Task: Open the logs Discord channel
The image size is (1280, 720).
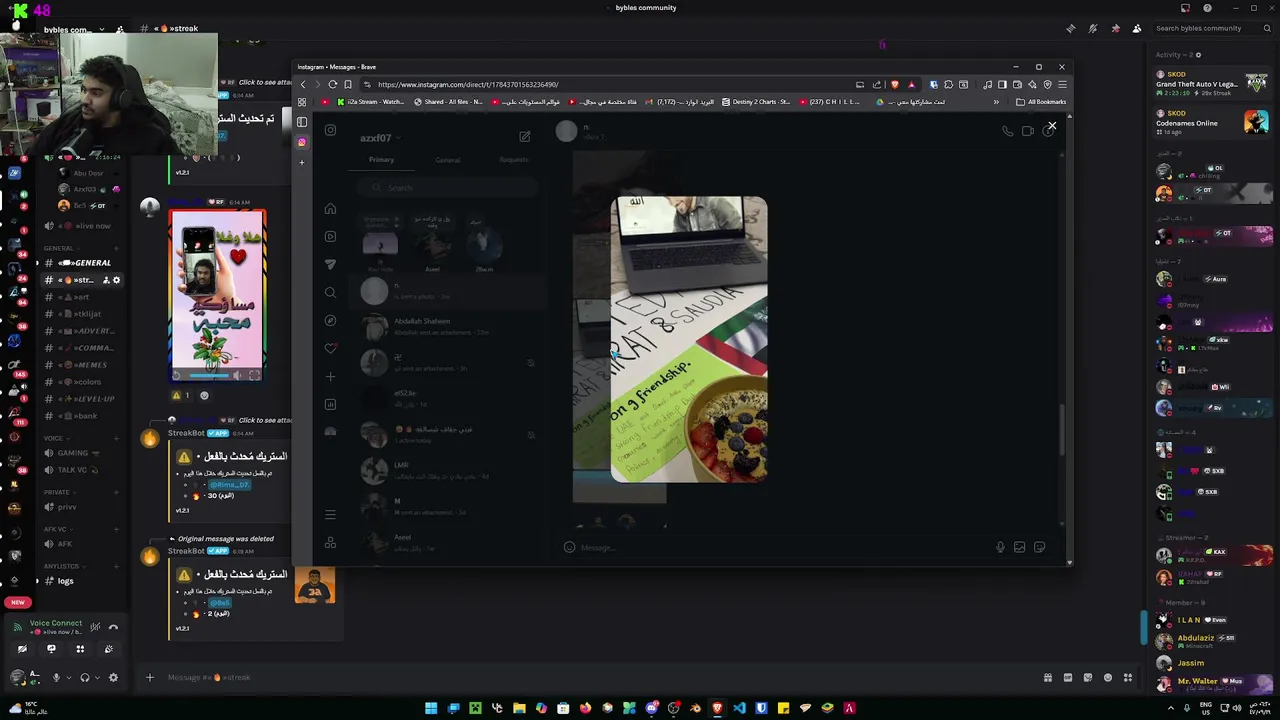Action: [x=80, y=581]
